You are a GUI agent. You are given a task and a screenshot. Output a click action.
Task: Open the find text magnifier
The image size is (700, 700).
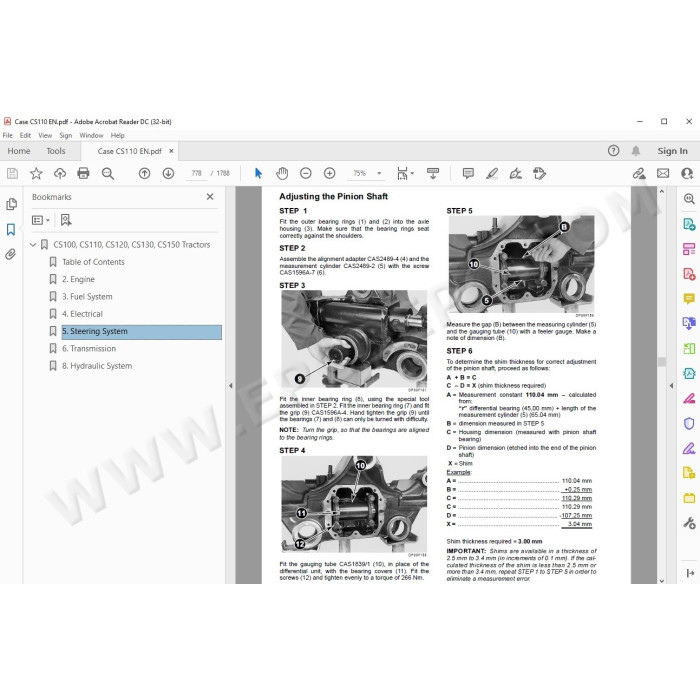coord(108,173)
